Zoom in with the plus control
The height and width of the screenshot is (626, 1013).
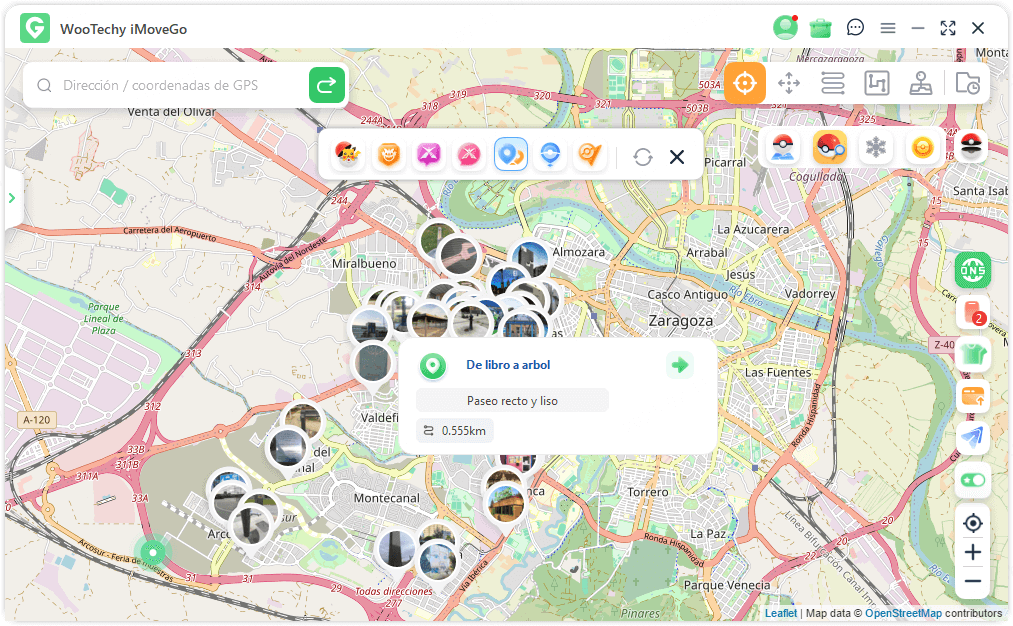pos(971,552)
